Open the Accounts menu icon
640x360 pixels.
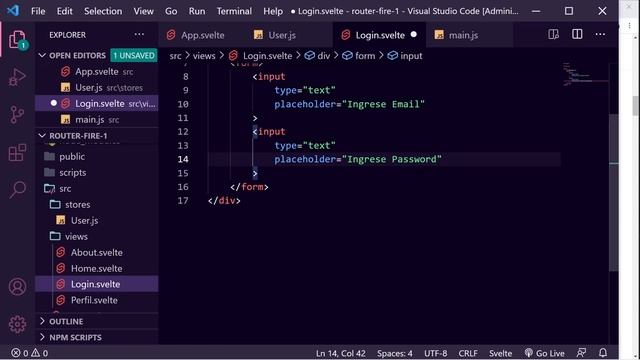(17, 287)
